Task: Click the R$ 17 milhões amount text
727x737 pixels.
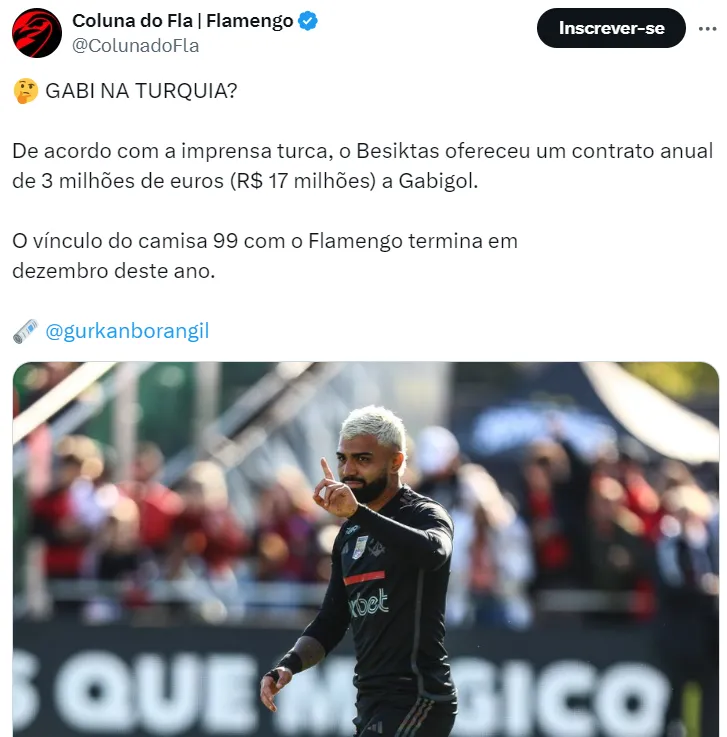Action: click(x=303, y=181)
